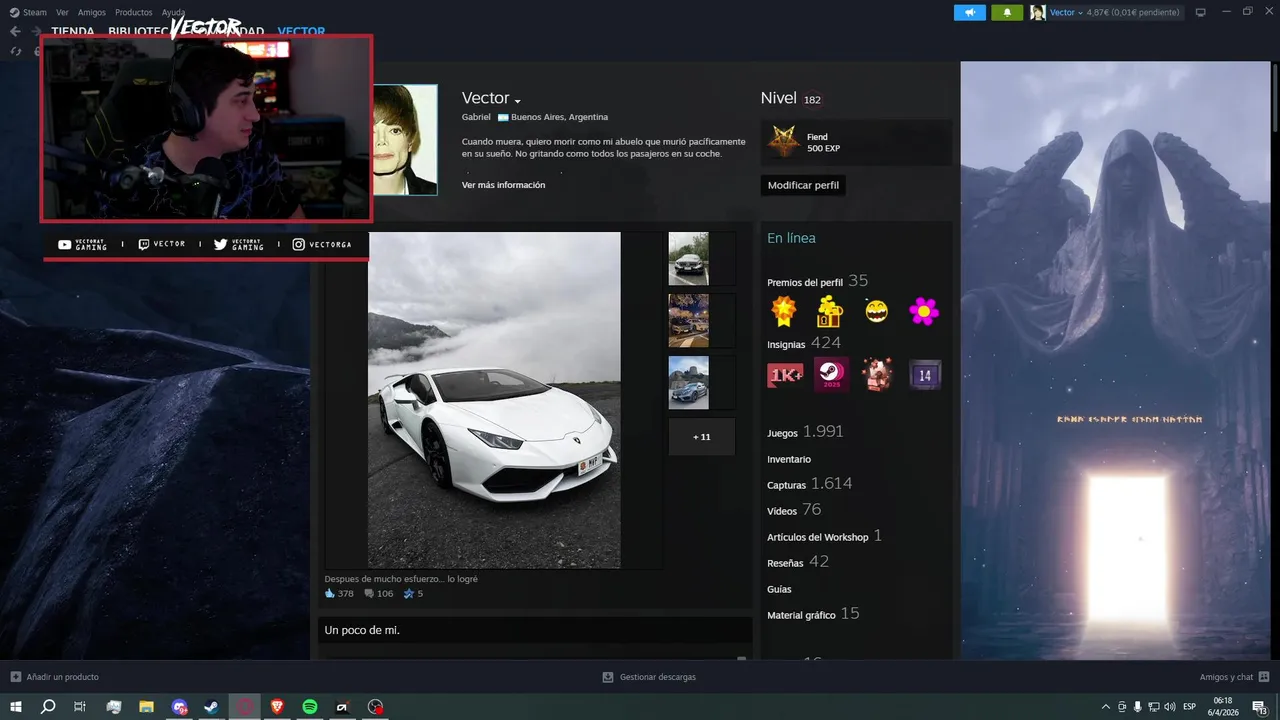Image resolution: width=1280 pixels, height=720 pixels.
Task: Open the VECTOR profile tab
Action: (301, 32)
